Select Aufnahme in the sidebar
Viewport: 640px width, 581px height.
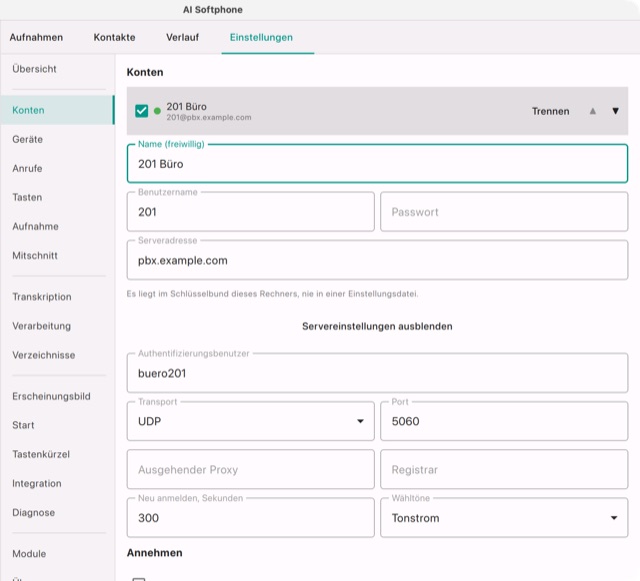coord(57,226)
